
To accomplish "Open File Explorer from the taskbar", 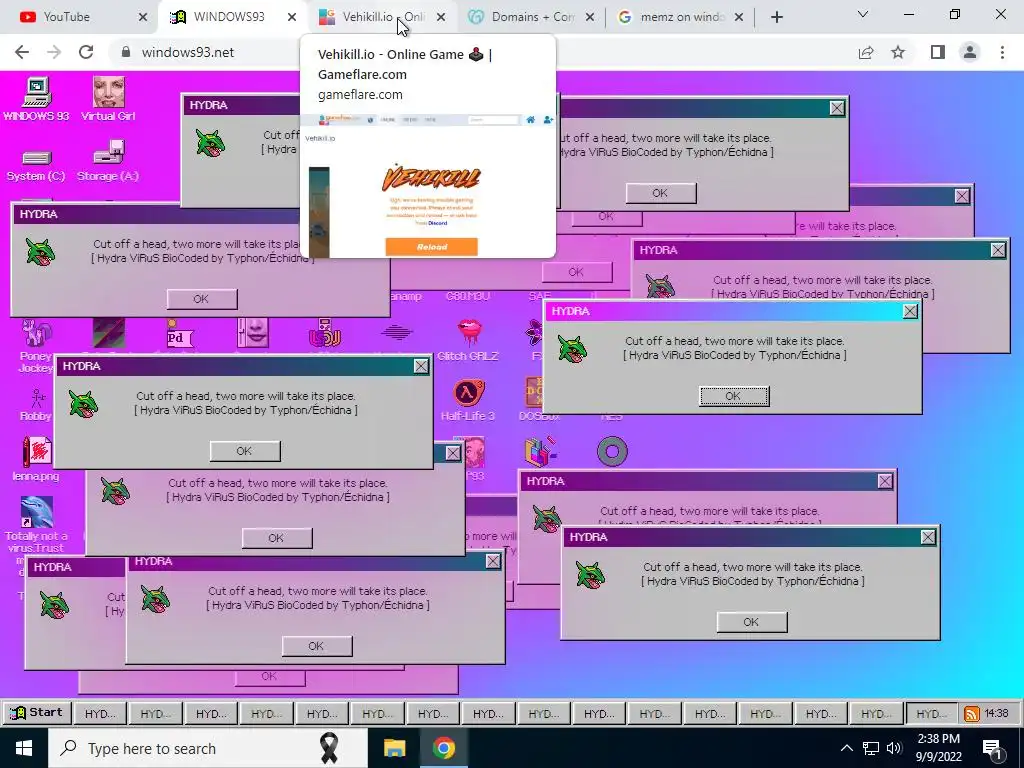I will (394, 748).
